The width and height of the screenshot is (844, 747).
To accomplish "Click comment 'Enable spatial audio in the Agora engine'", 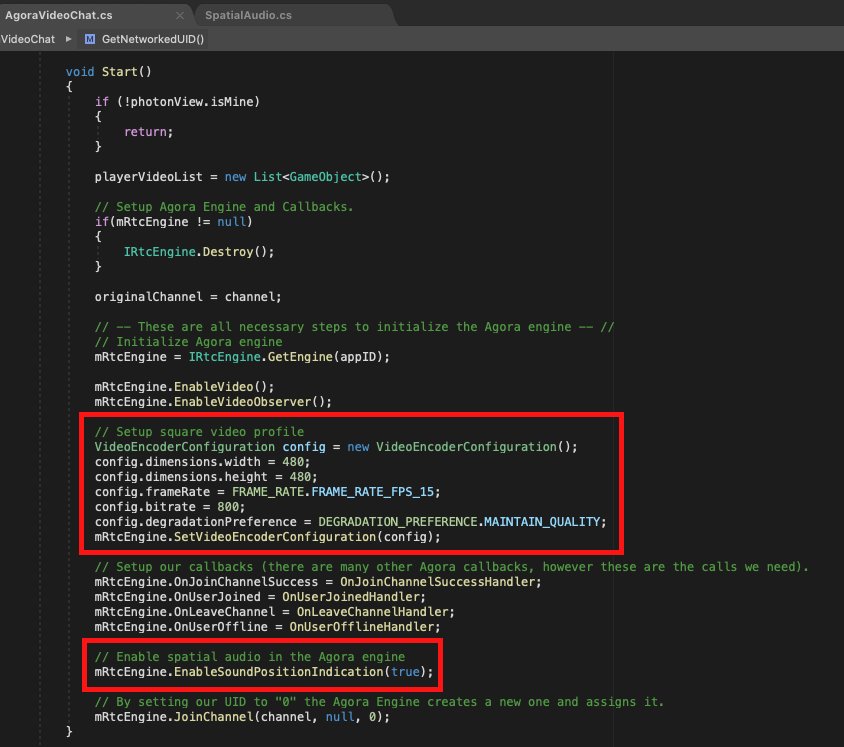I will (x=250, y=657).
